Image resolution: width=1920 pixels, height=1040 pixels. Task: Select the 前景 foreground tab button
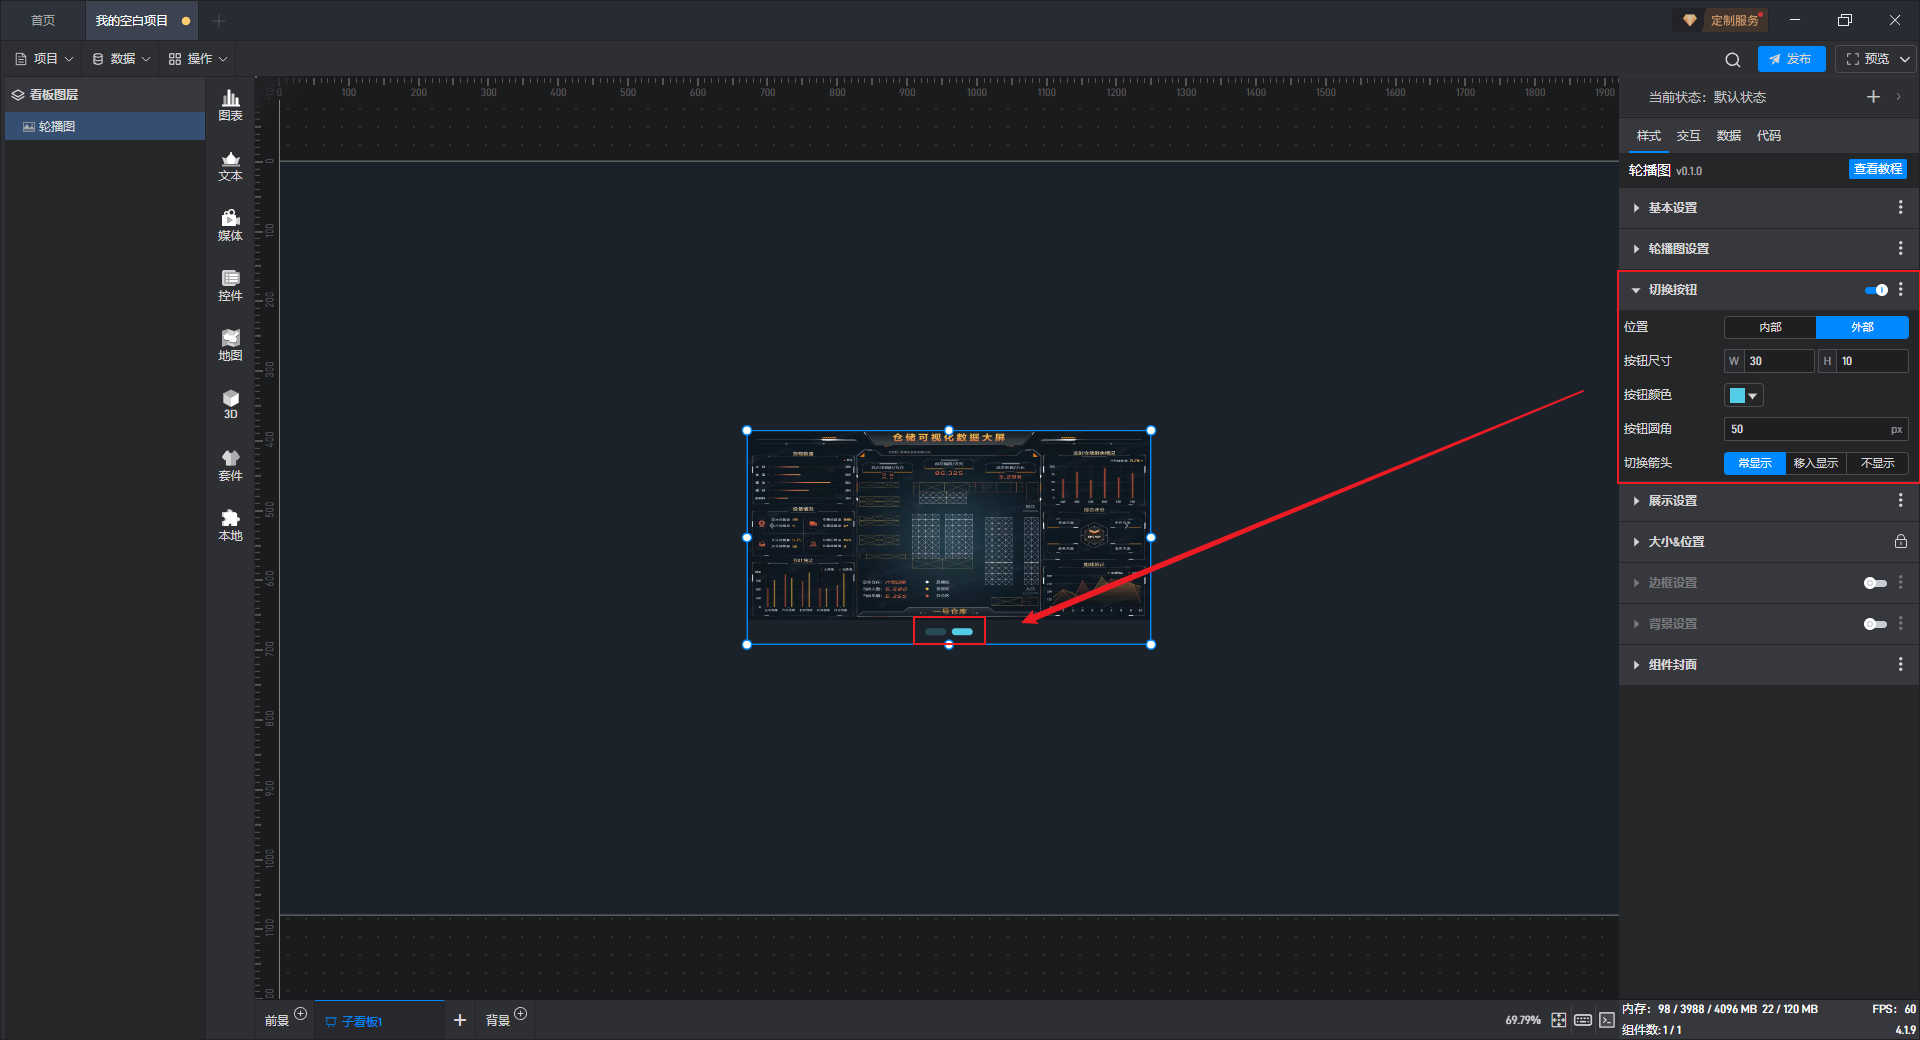[x=277, y=1021]
